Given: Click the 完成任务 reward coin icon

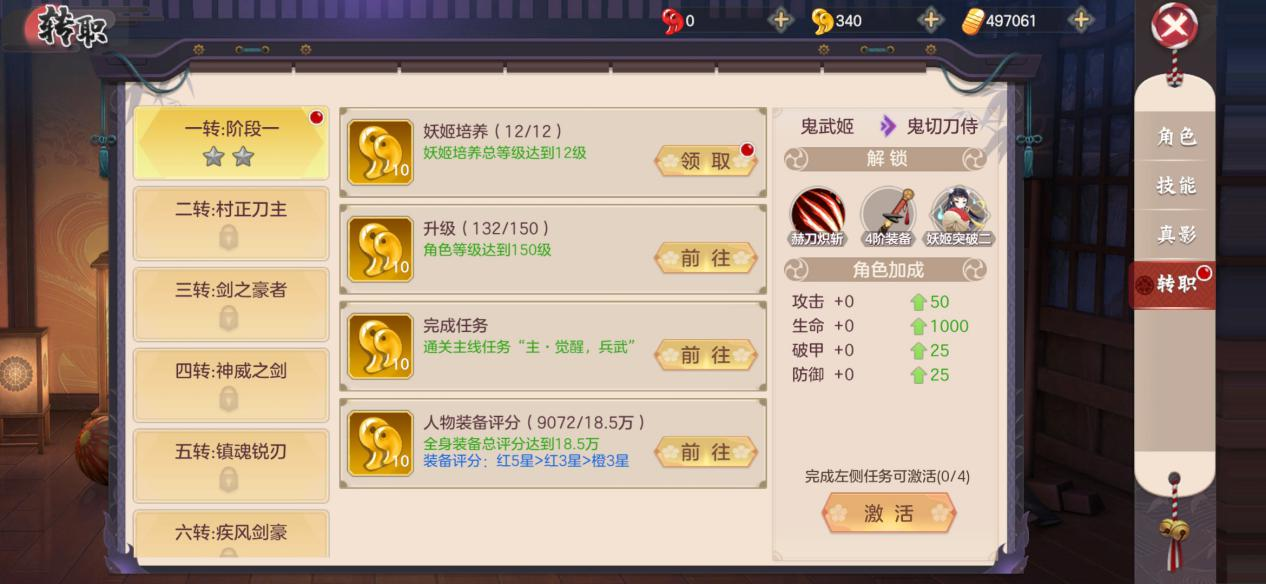Looking at the screenshot, I should tap(380, 347).
